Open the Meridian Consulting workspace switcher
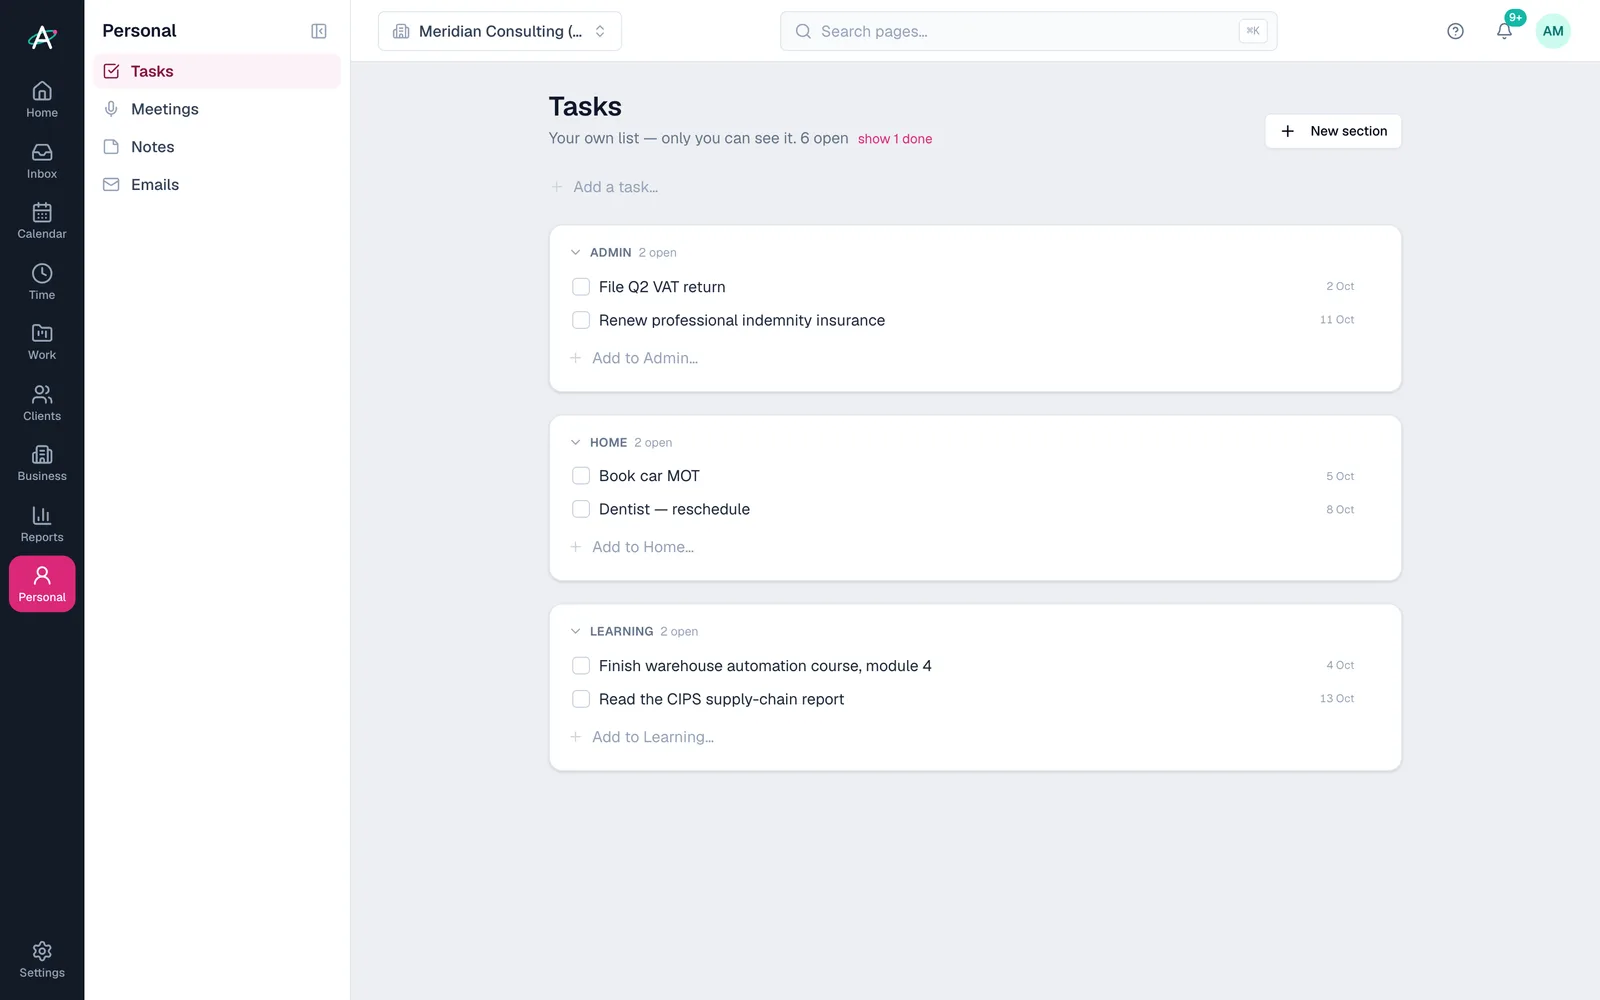The width and height of the screenshot is (1600, 1000). pyautogui.click(x=500, y=31)
